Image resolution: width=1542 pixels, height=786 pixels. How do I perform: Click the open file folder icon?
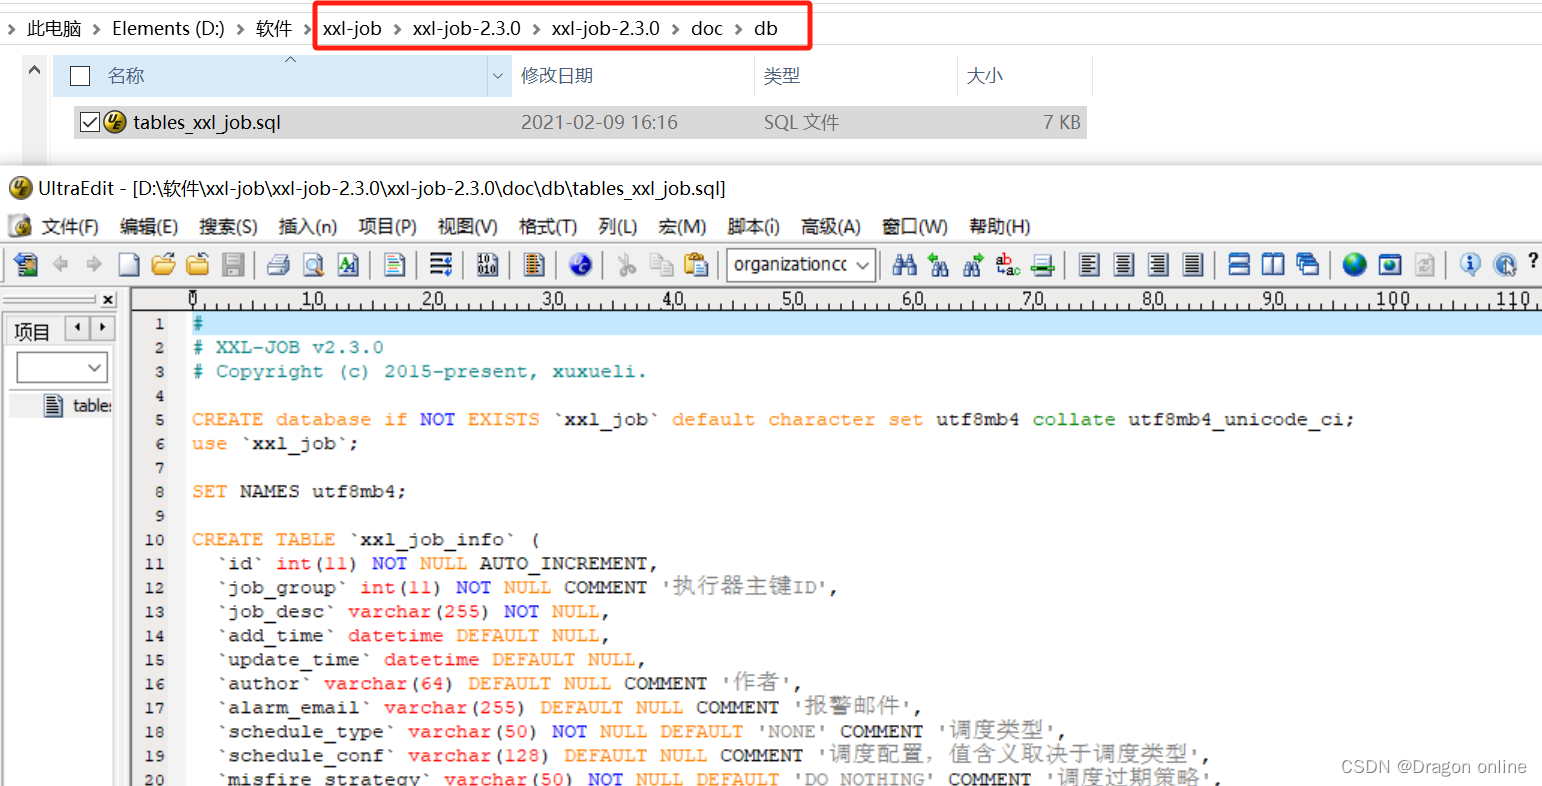(163, 264)
